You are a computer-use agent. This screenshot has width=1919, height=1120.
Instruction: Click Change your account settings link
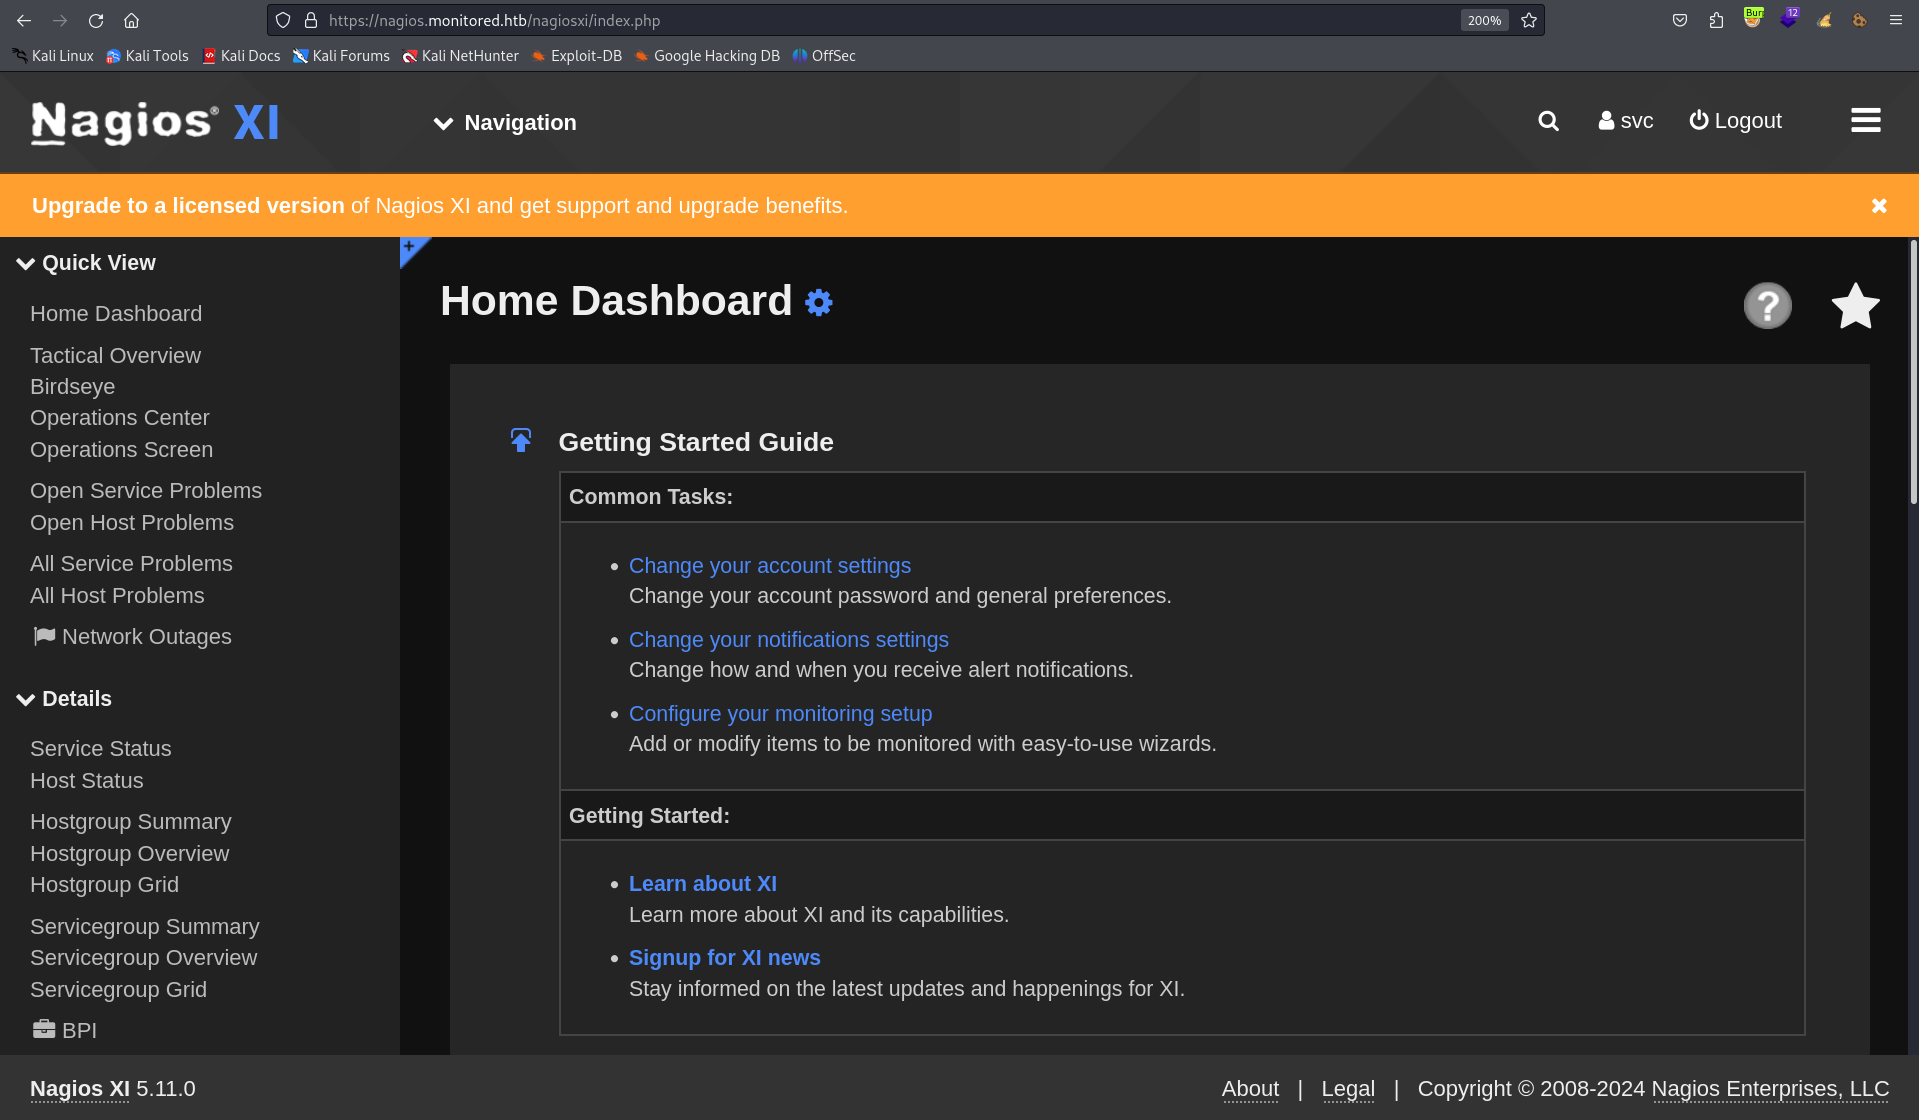point(770,566)
